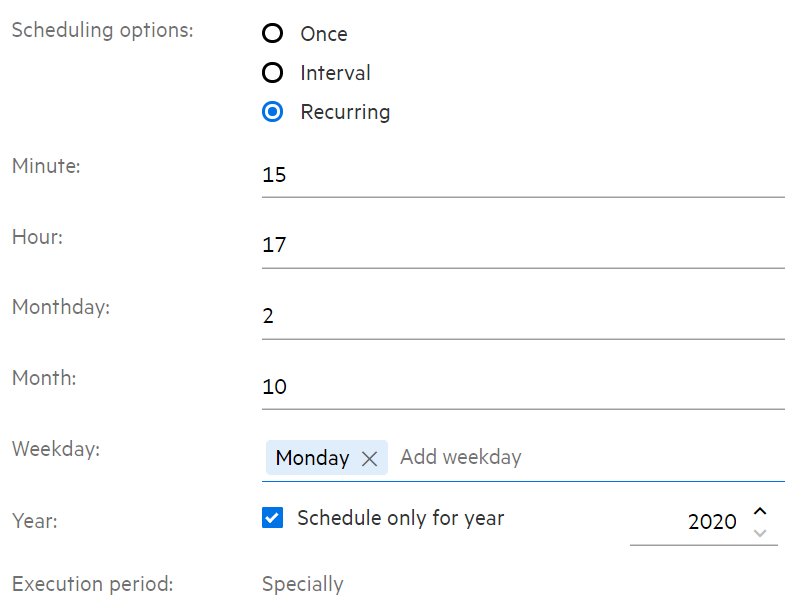Click the Minute field showing 15
Screen dimensions: 785x607
pos(522,175)
